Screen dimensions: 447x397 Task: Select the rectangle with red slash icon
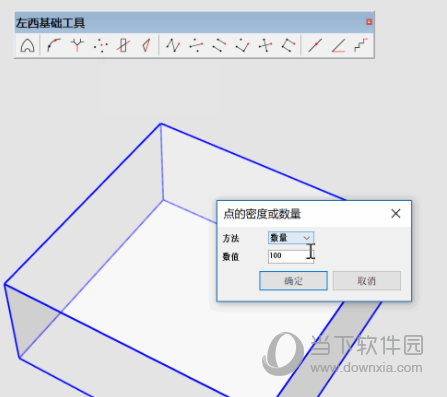coord(123,45)
